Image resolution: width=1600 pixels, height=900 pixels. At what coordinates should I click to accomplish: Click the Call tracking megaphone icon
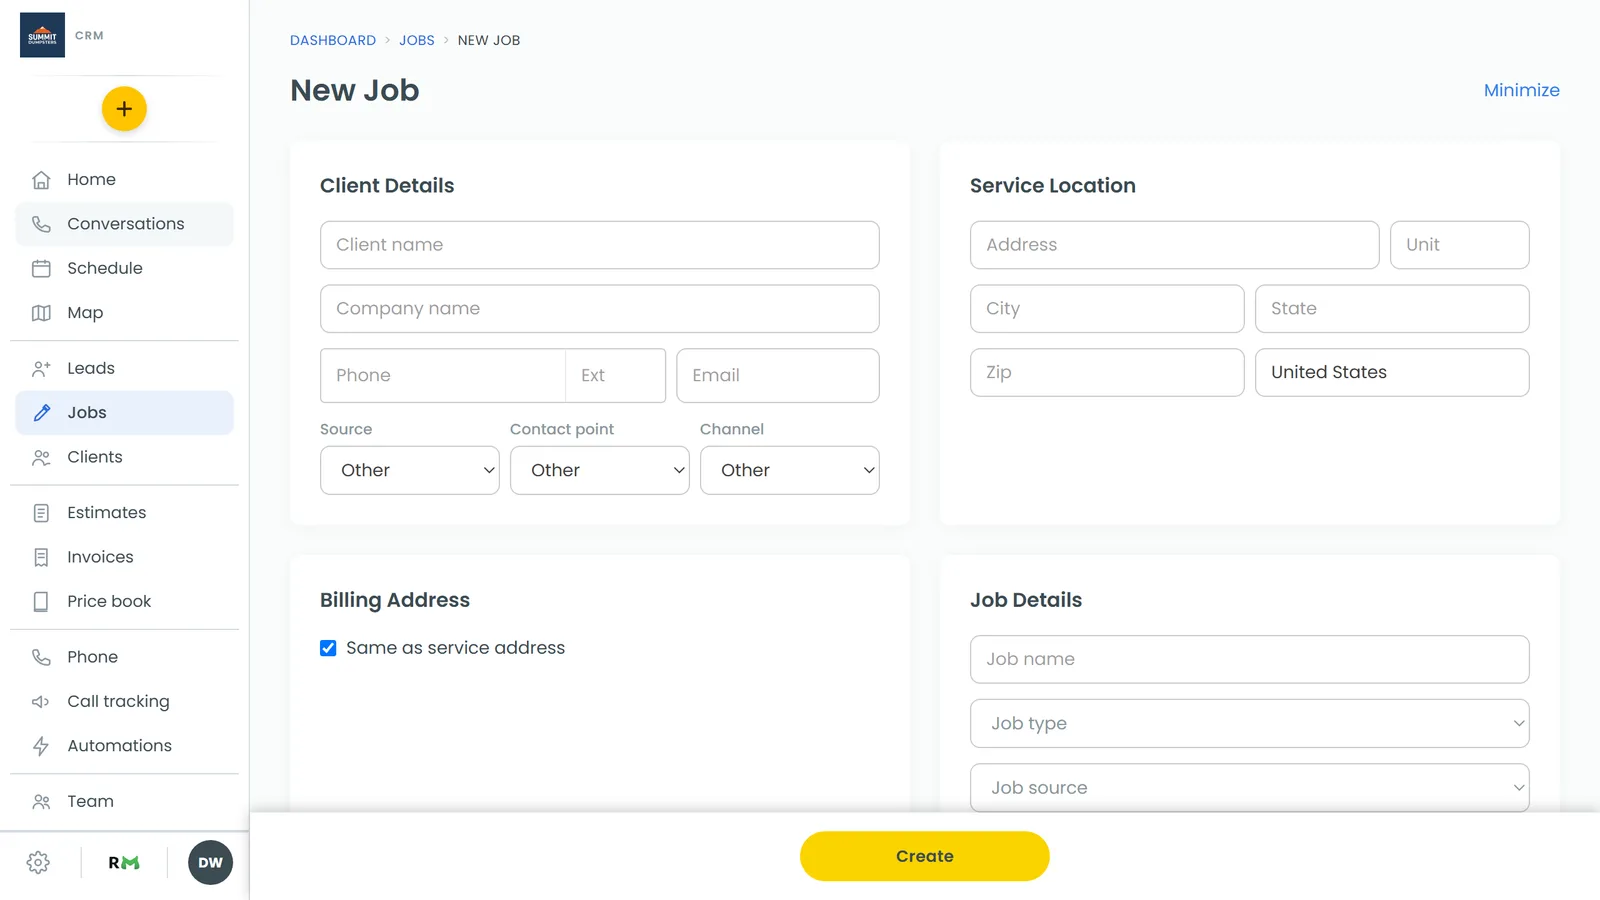[41, 701]
